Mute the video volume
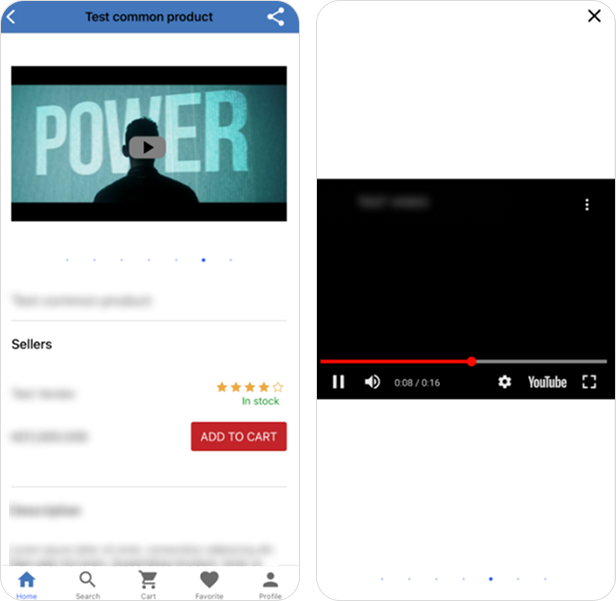 (x=372, y=382)
